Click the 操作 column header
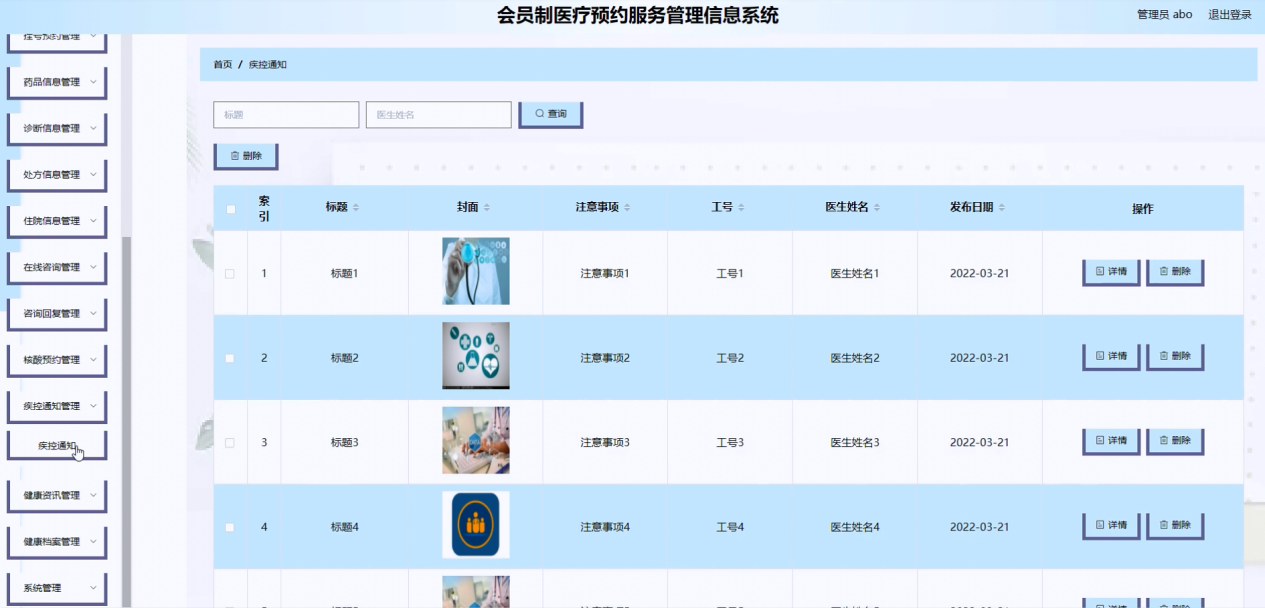Viewport: 1265px width, 608px height. [x=1142, y=209]
